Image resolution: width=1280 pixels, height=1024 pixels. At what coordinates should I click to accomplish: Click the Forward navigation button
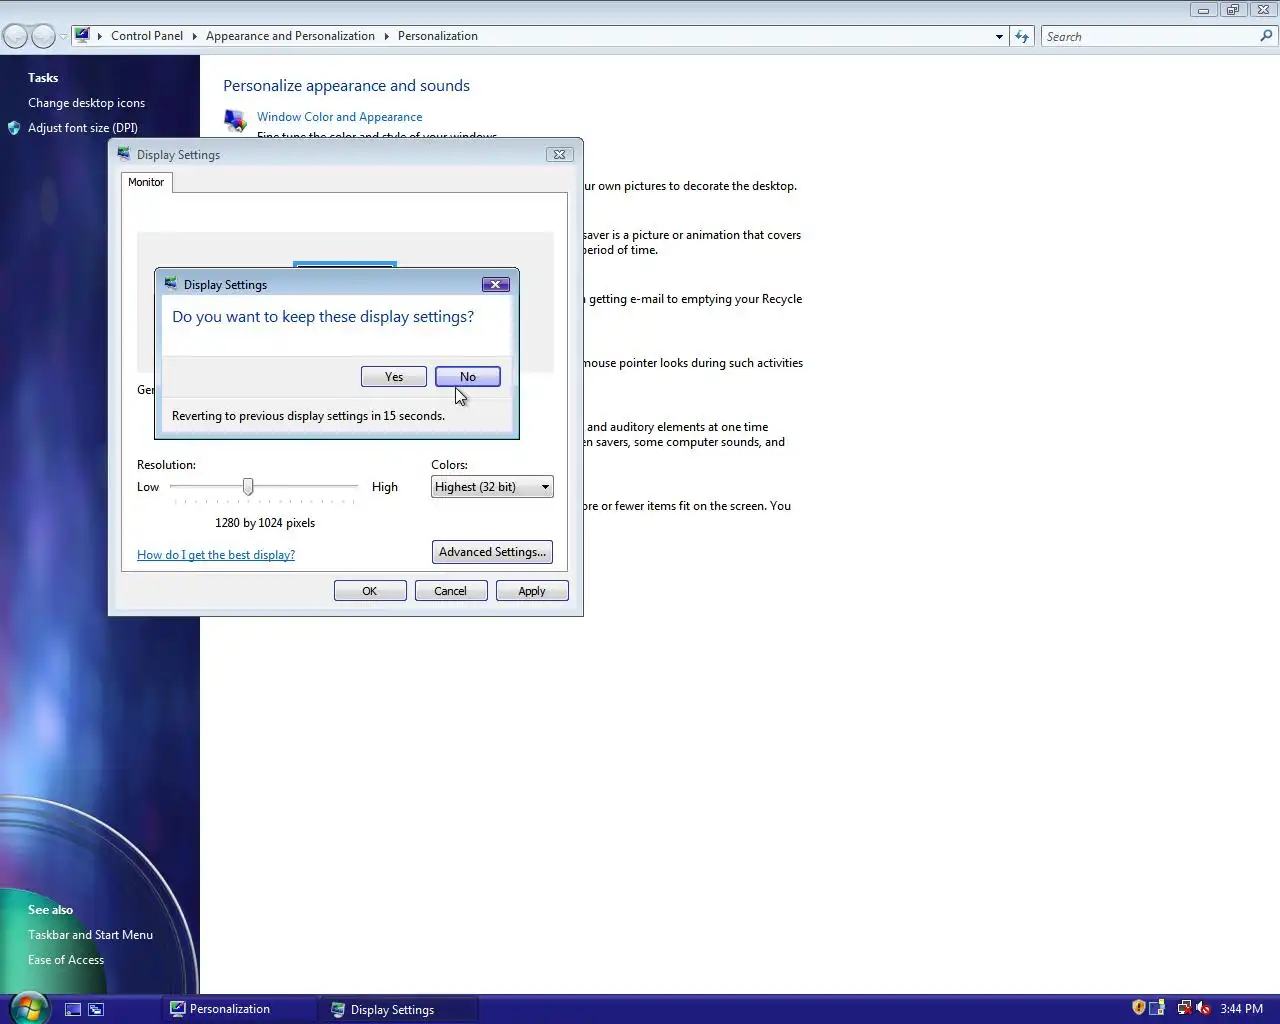pos(43,37)
